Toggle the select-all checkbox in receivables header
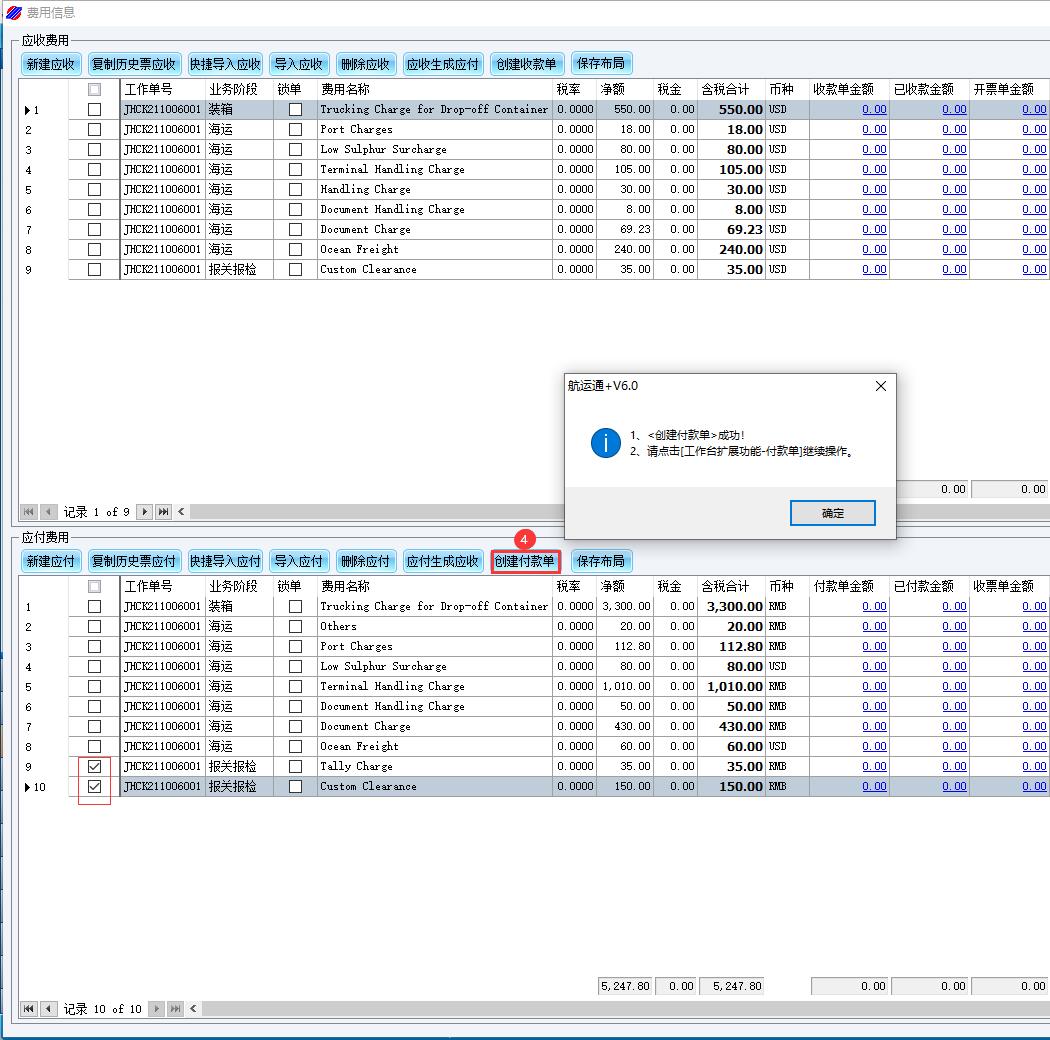The width and height of the screenshot is (1050, 1040). tap(95, 89)
